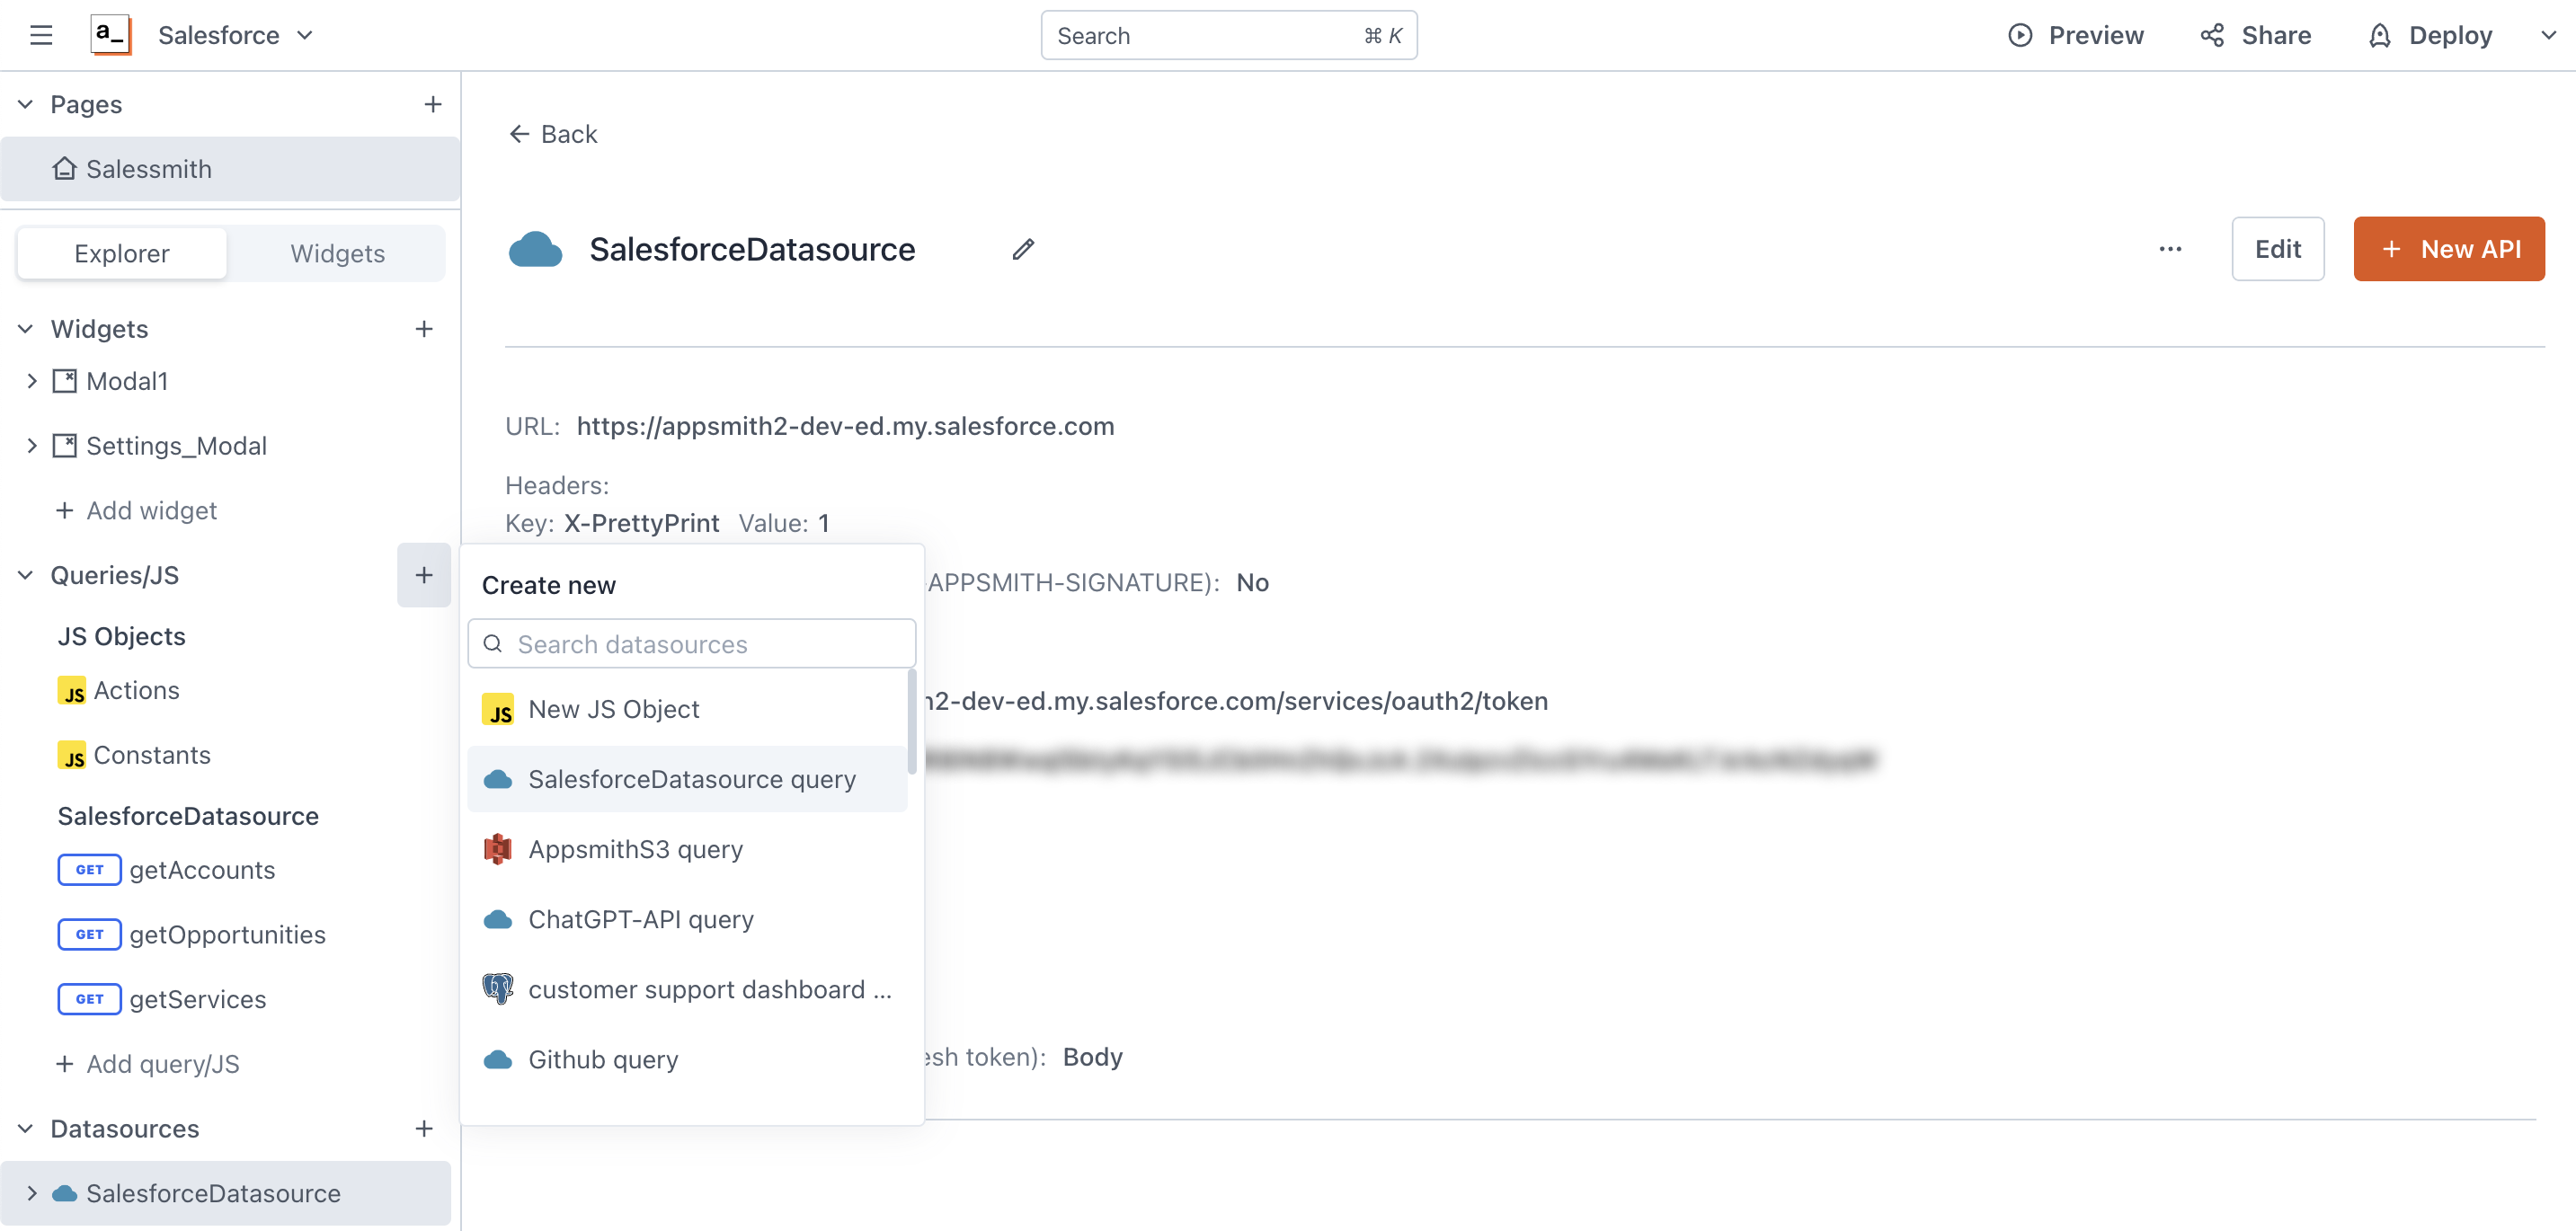Expand the Settings_Modal tree item

[31, 446]
